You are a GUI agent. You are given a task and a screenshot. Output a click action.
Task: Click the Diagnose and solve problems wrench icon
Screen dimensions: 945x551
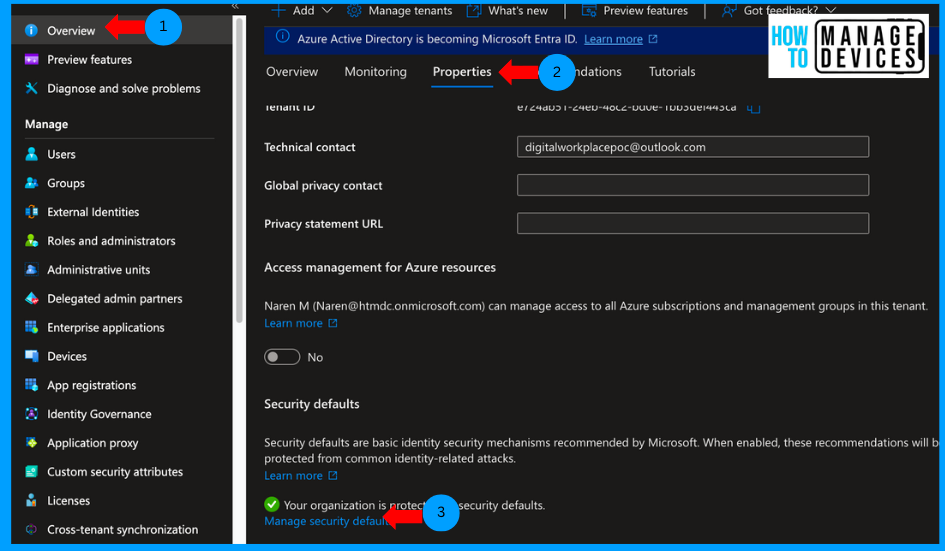click(x=31, y=89)
